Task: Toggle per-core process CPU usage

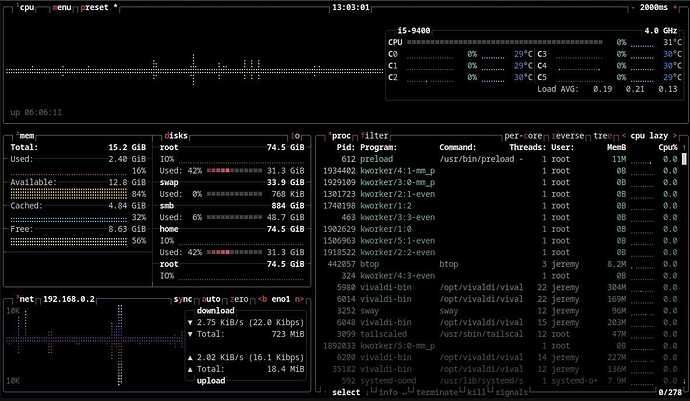Action: [x=523, y=136]
